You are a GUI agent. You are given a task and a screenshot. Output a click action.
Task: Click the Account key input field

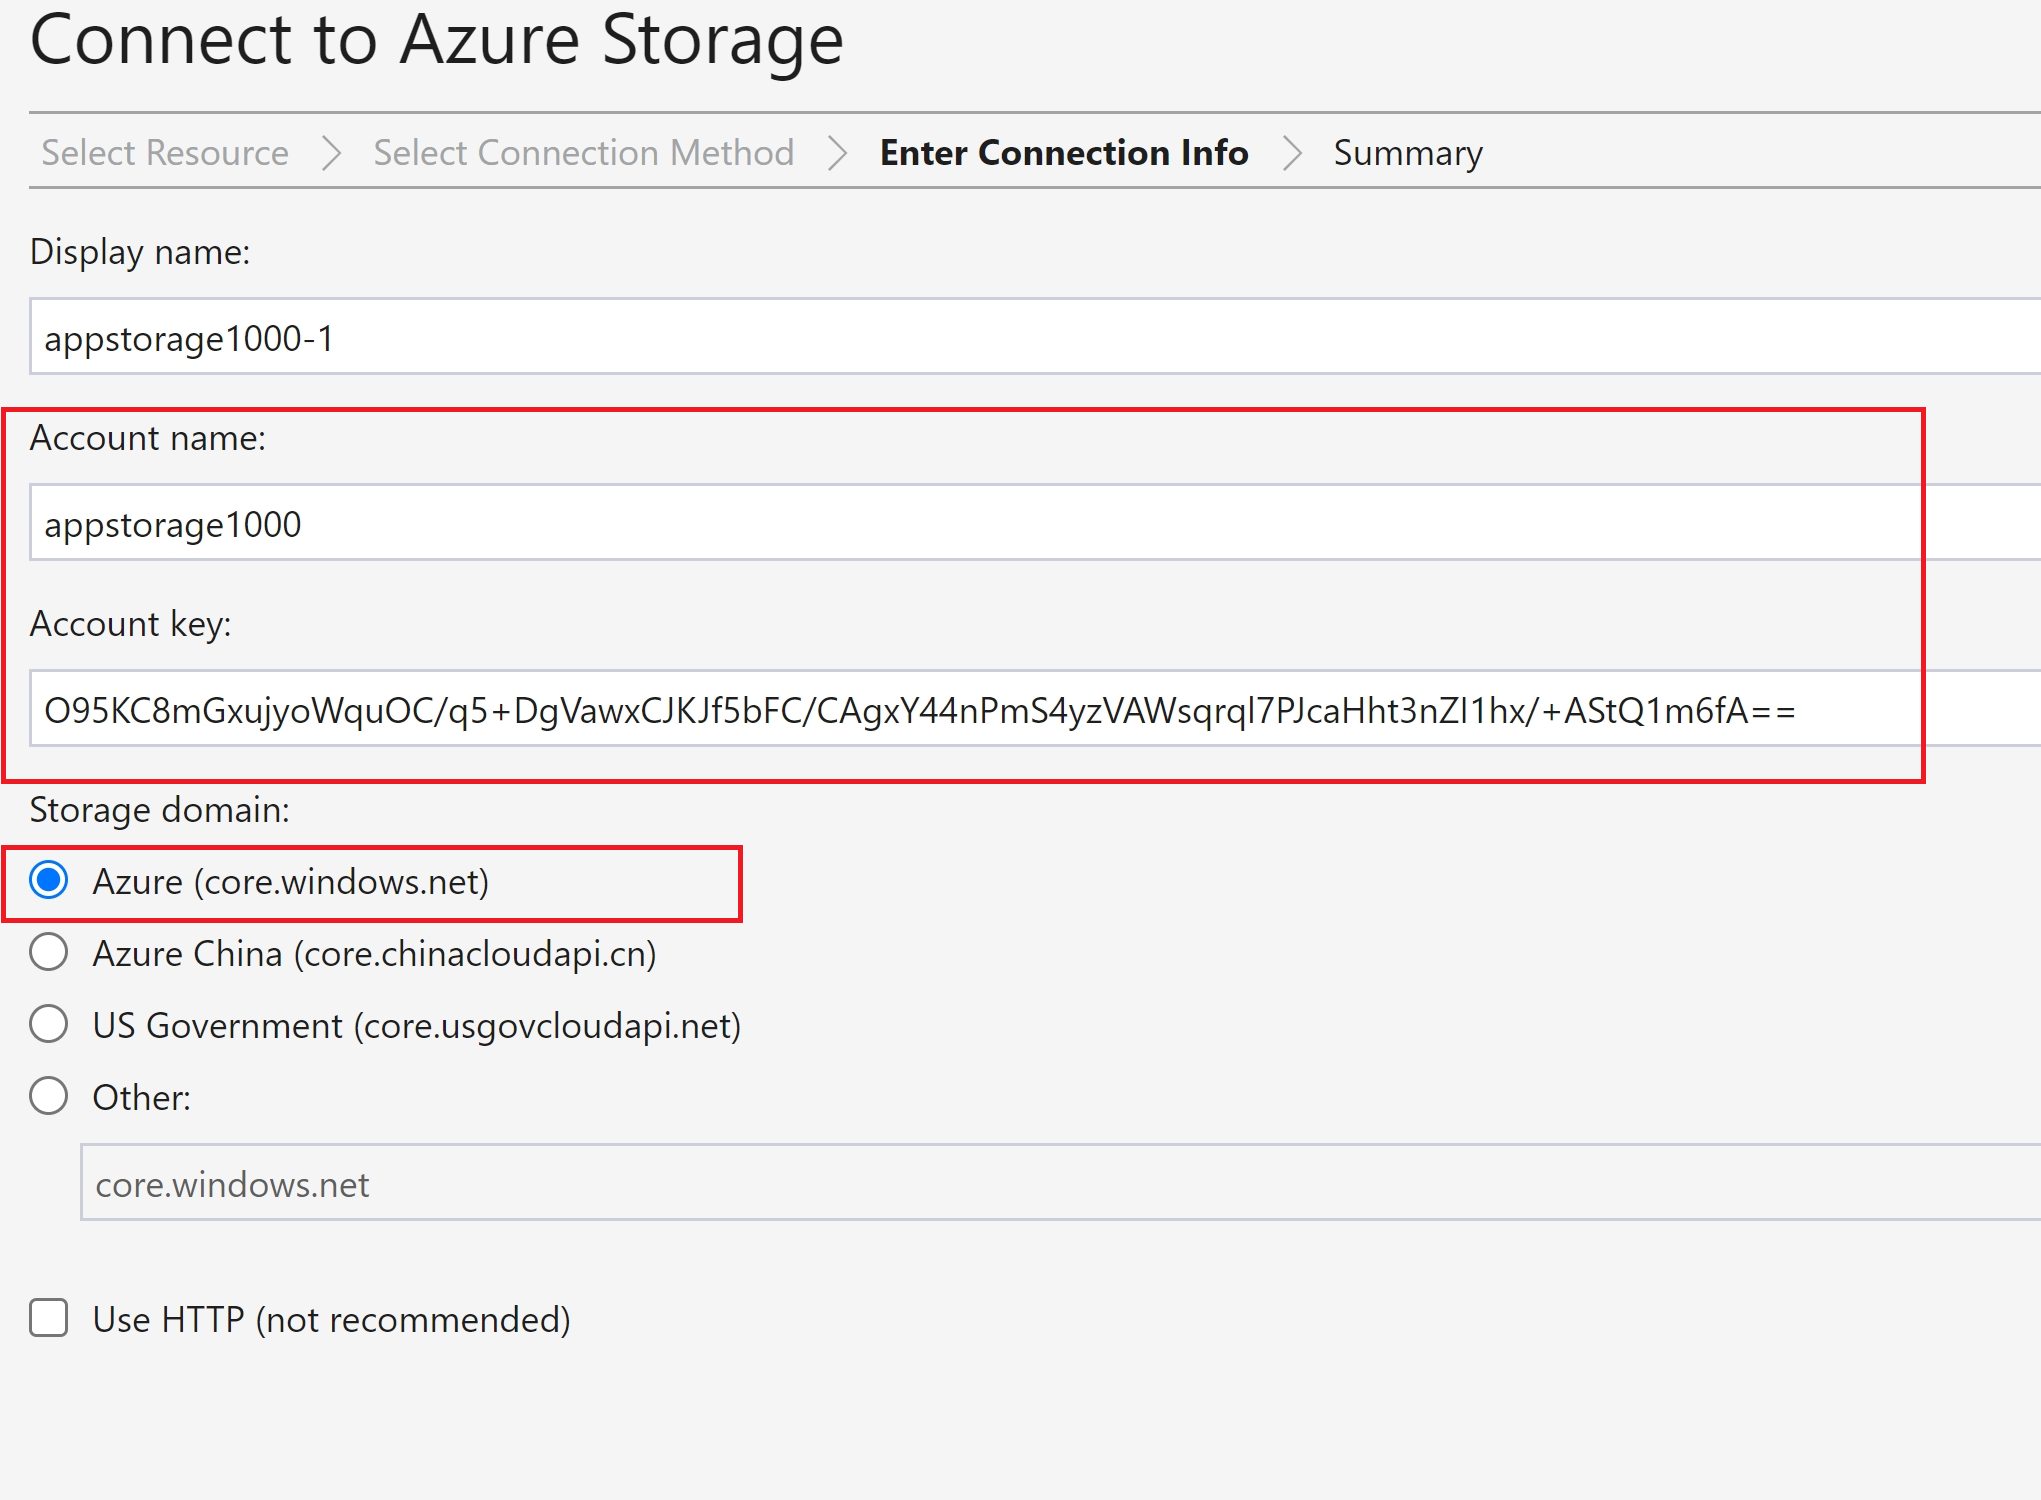(x=1035, y=709)
